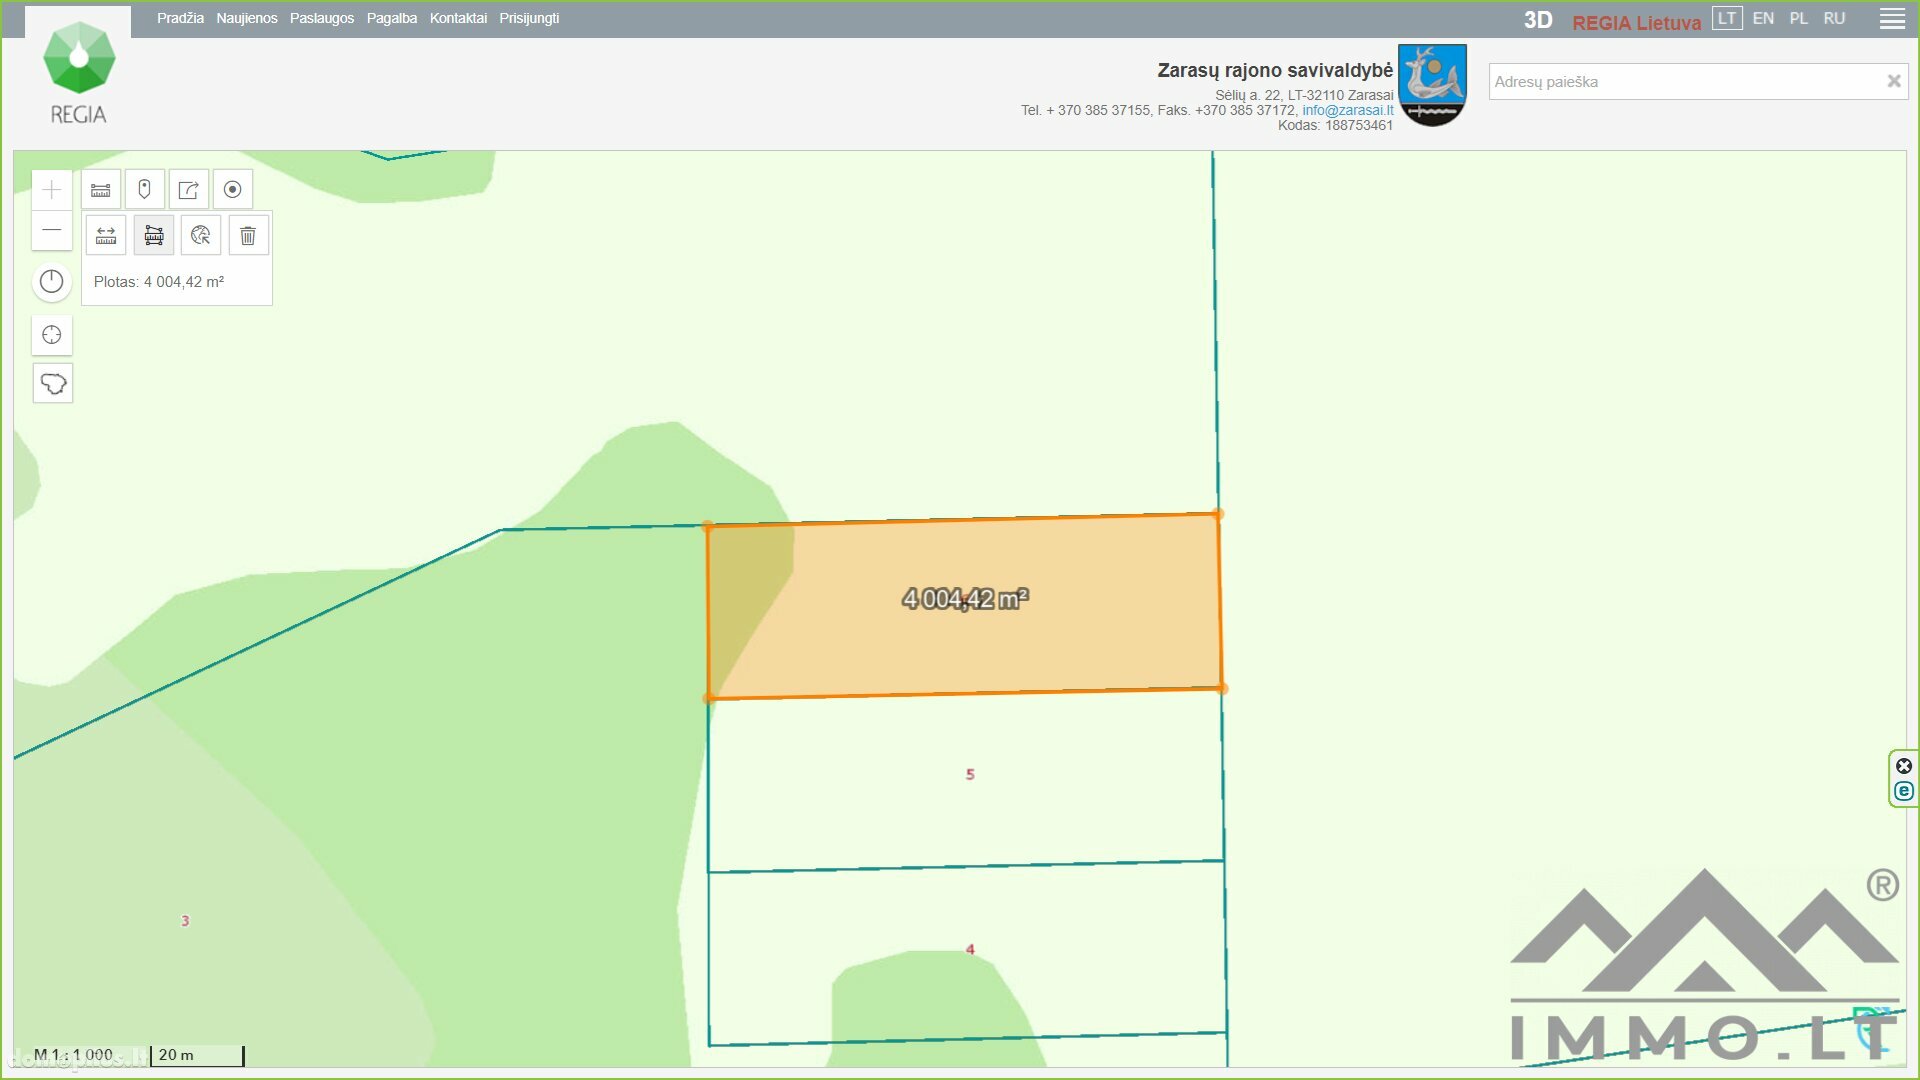Click the M 1 : 1 000 scale label
1920x1080 pixels.
[73, 1055]
